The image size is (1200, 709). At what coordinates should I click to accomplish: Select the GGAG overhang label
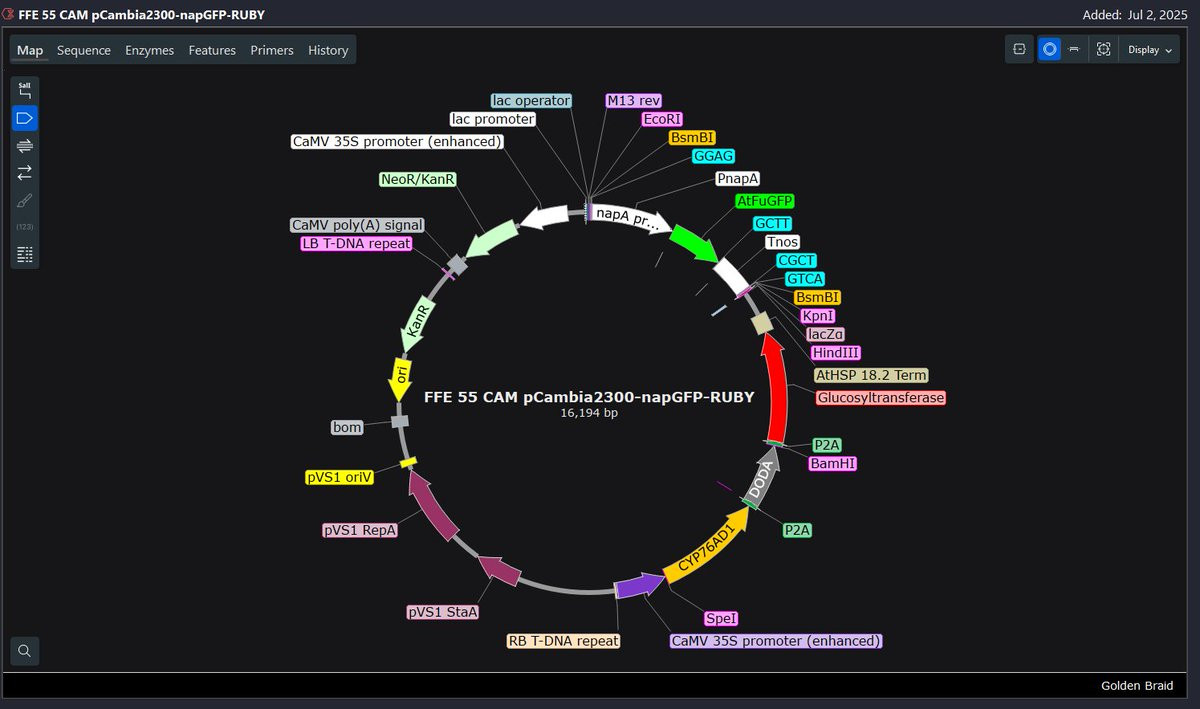(714, 156)
